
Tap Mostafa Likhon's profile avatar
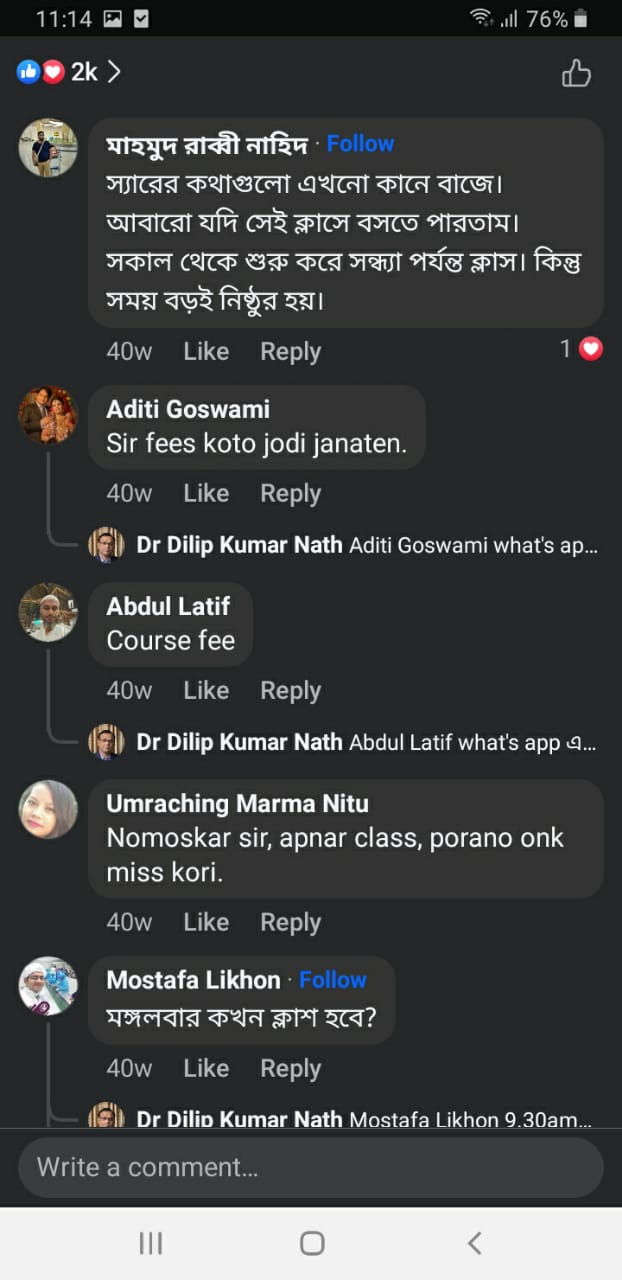47,986
